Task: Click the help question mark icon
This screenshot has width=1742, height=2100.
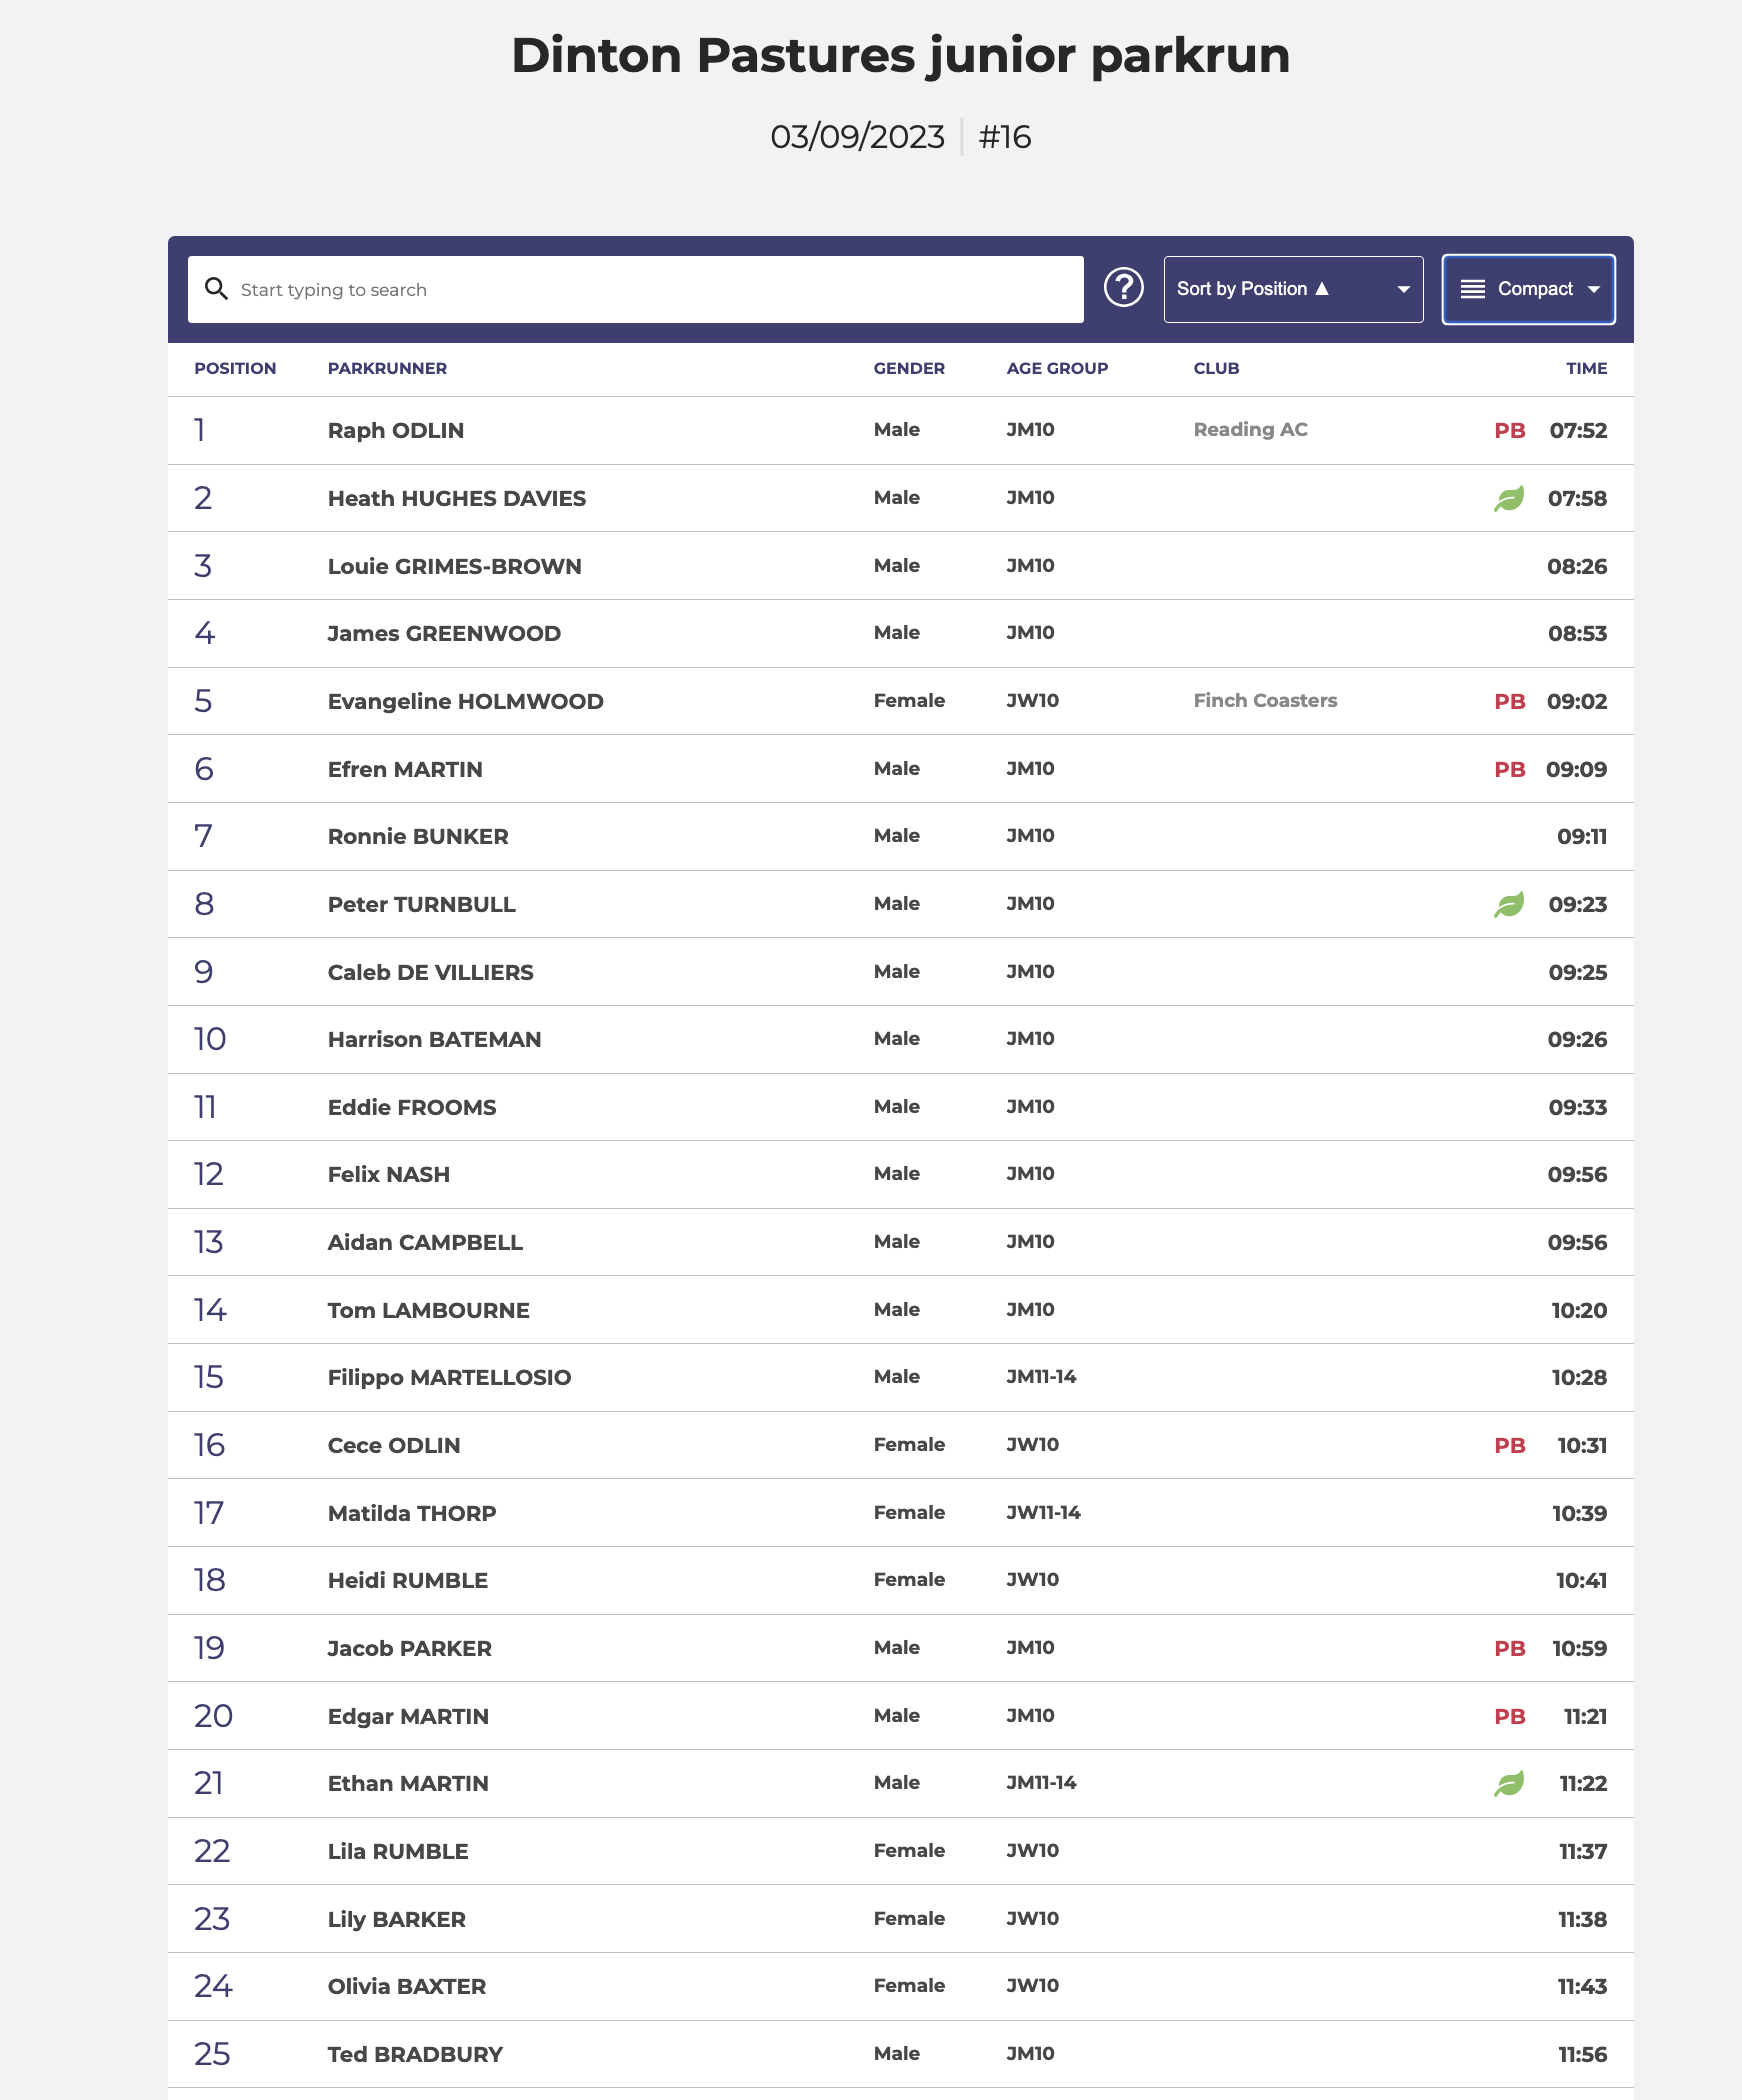Action: [x=1123, y=288]
